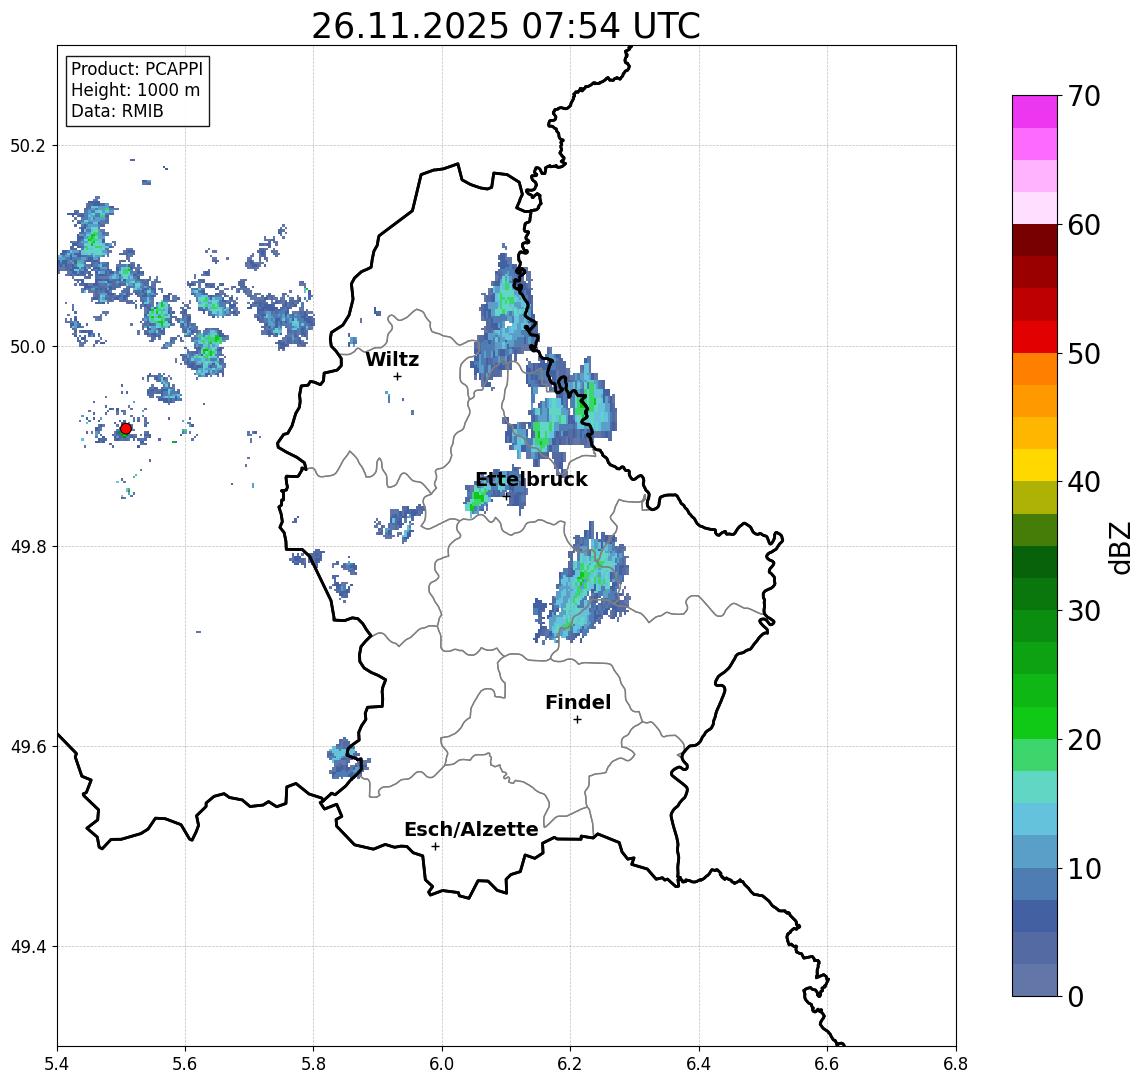The width and height of the screenshot is (1145, 1084).
Task: Click the longitude 6.6 axis label
Action: [x=827, y=1064]
